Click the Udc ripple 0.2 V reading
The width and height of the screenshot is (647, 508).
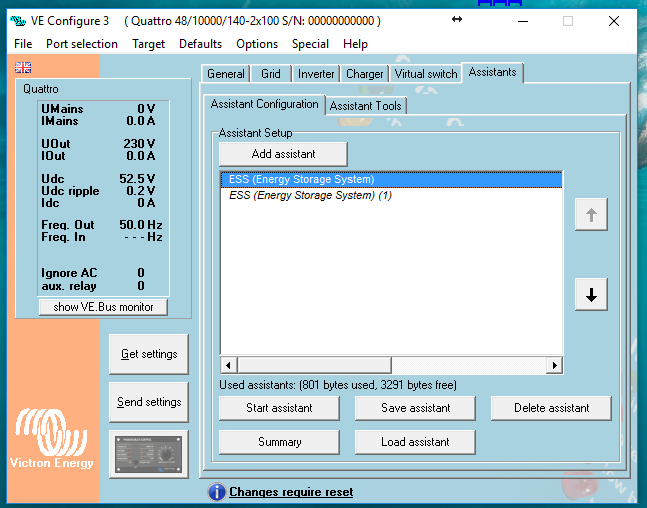pyautogui.click(x=98, y=191)
